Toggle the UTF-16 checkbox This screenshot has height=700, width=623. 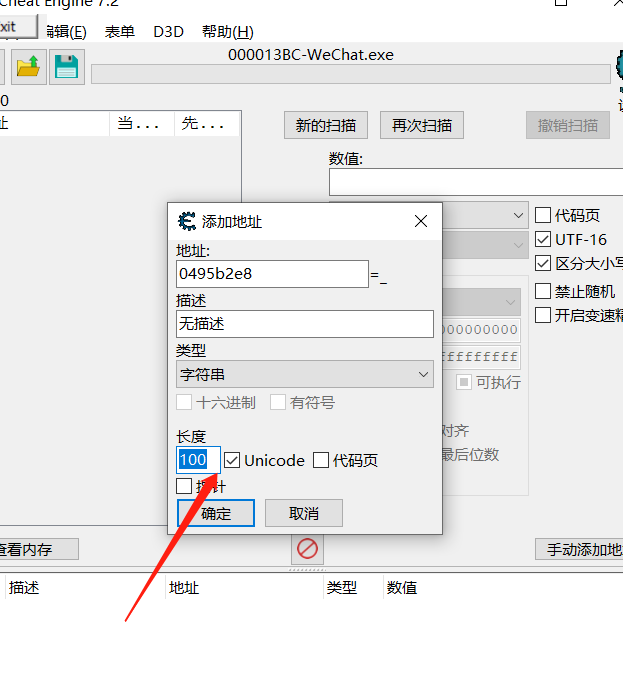(x=543, y=239)
